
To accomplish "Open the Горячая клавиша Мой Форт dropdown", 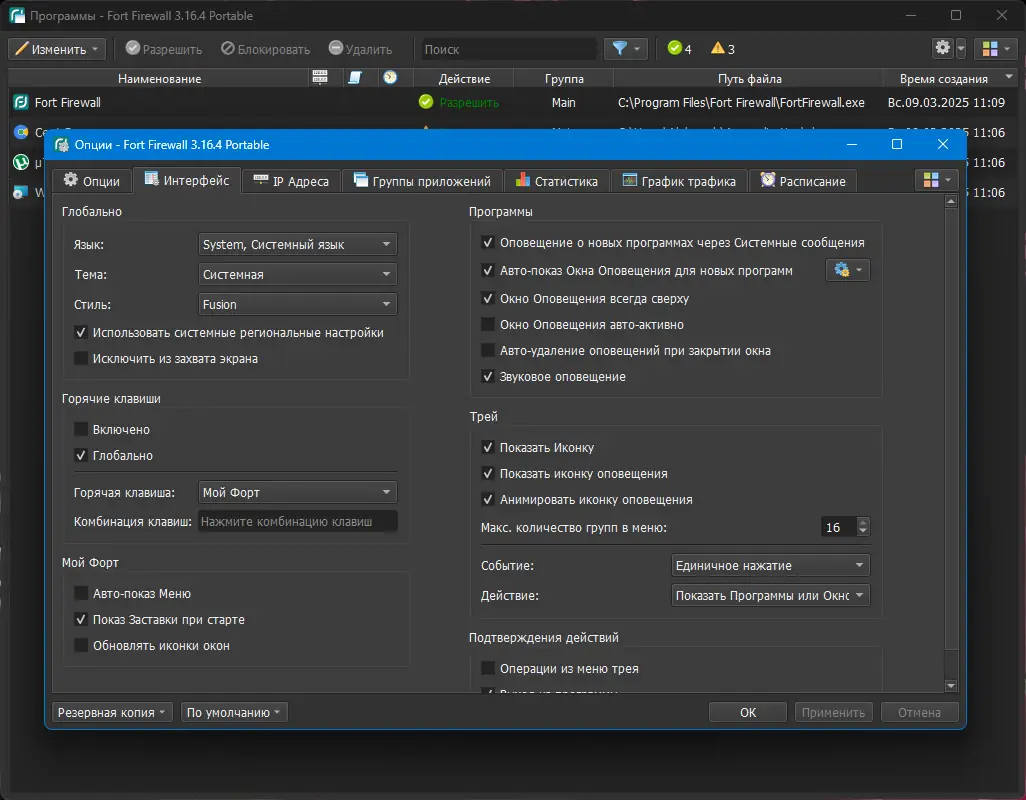I will [x=297, y=492].
